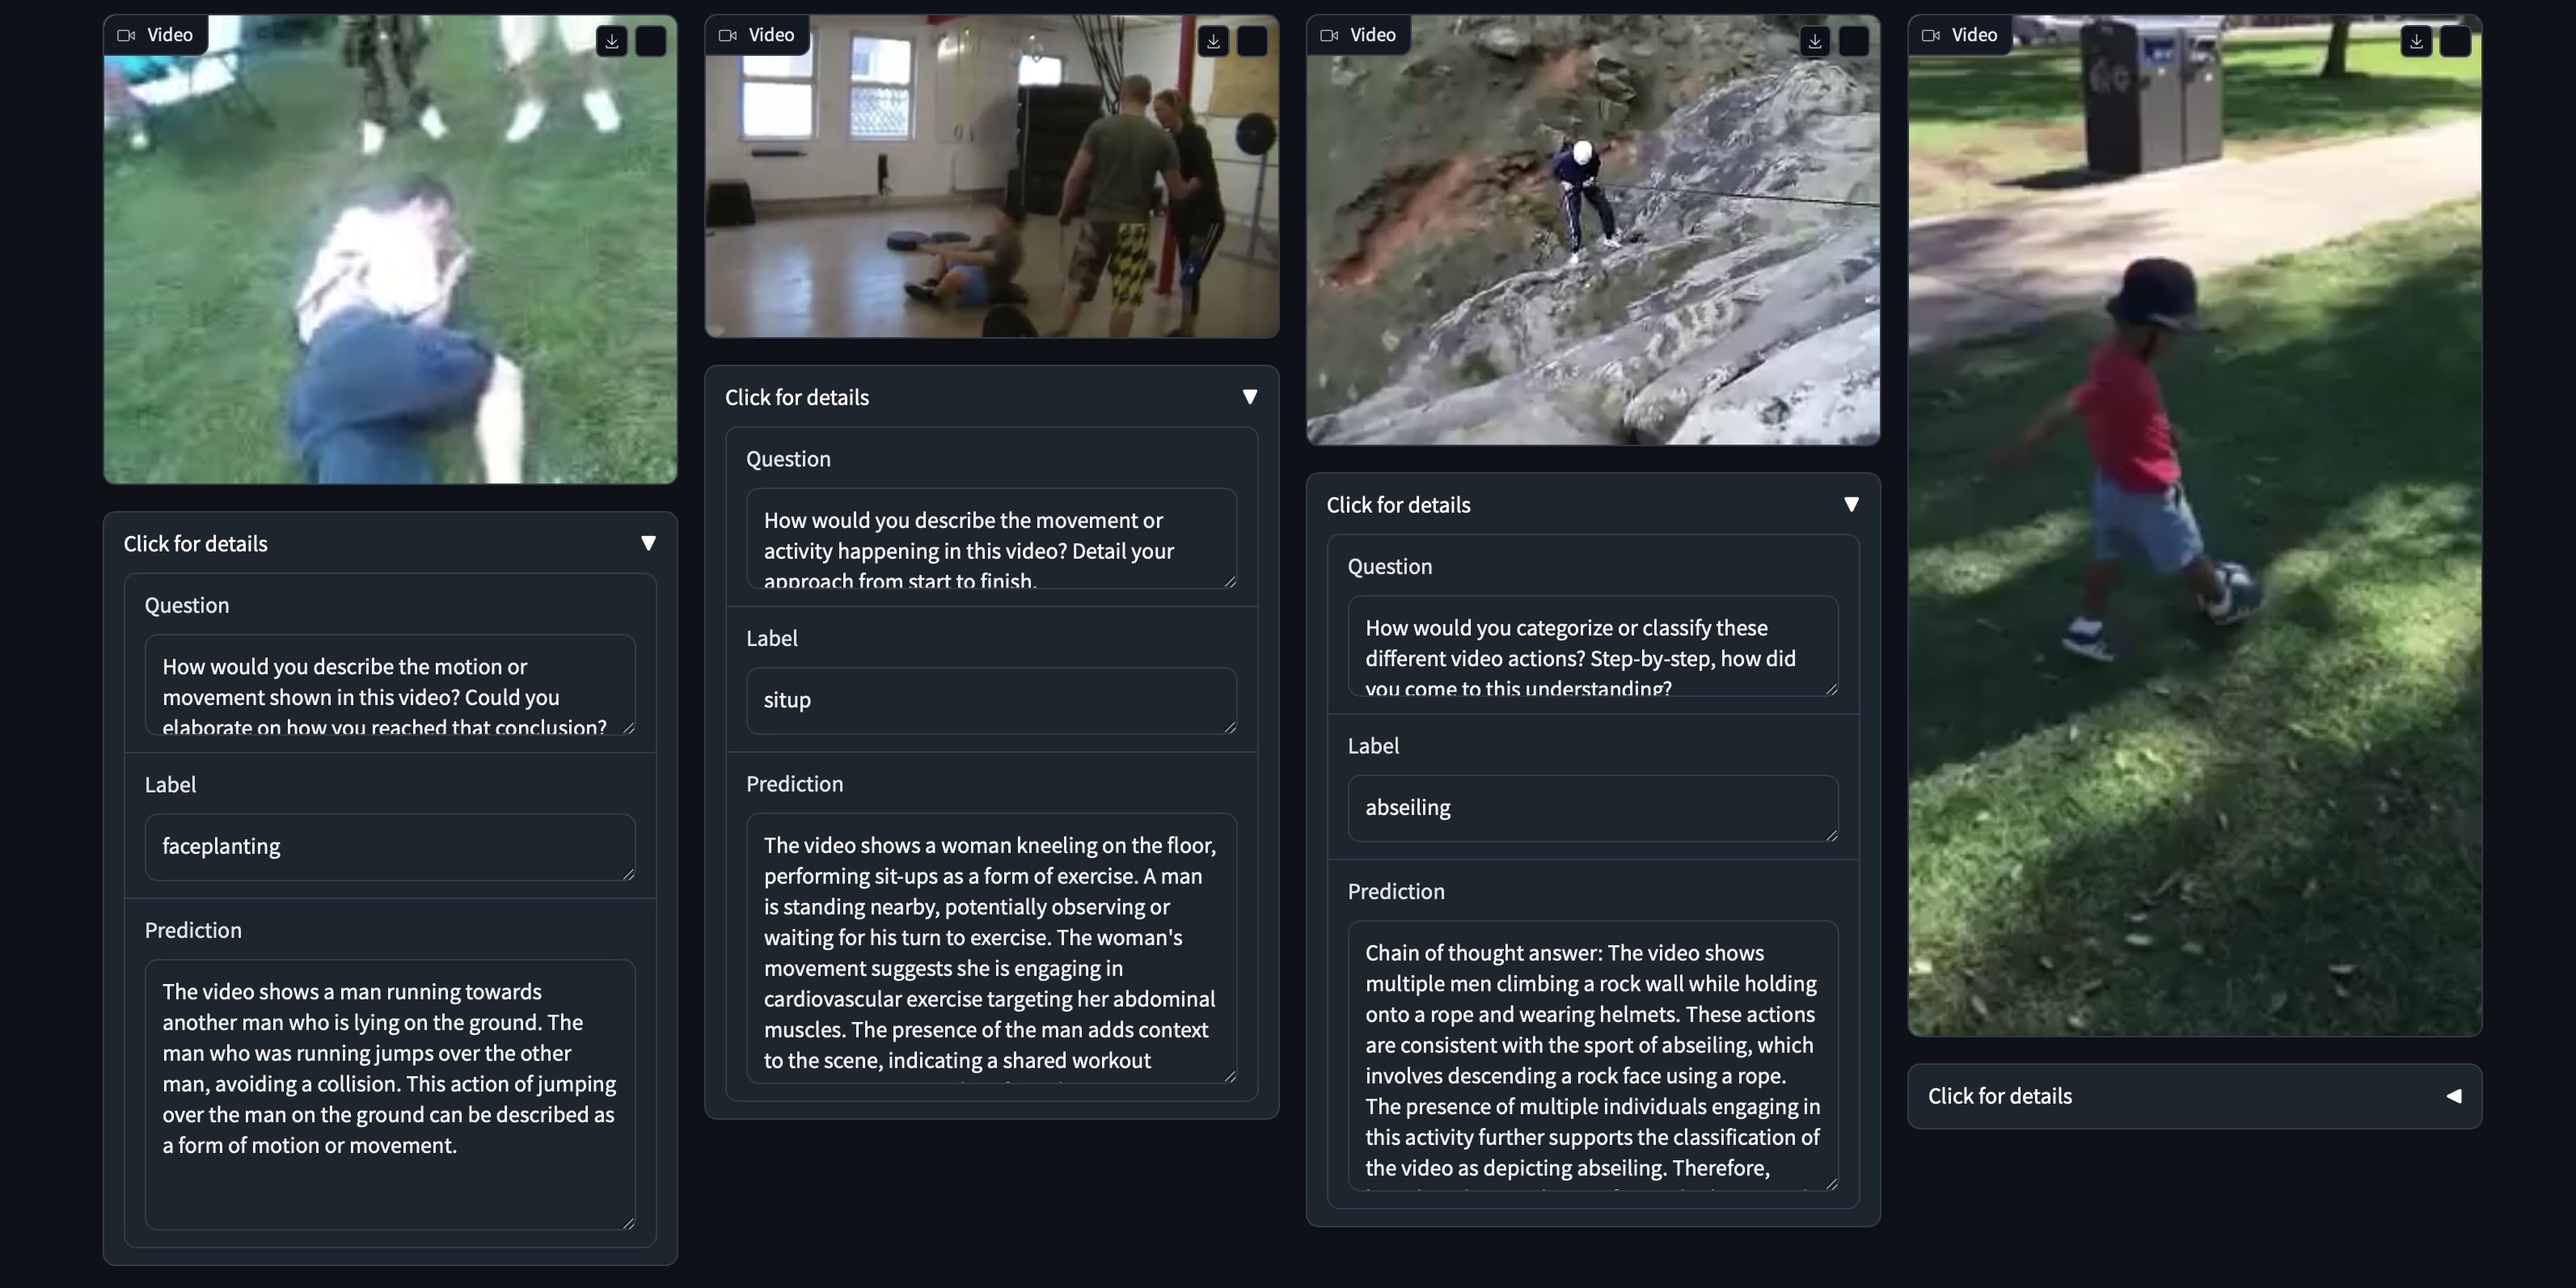Download the child kicking ball video
This screenshot has width=2576, height=1288.
coord(2416,41)
